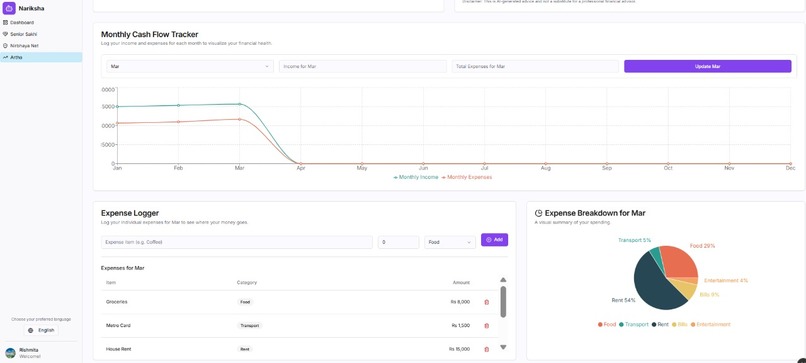Click Rishmita's profile avatar
Screen dimensions: 806x363
(x=10, y=353)
